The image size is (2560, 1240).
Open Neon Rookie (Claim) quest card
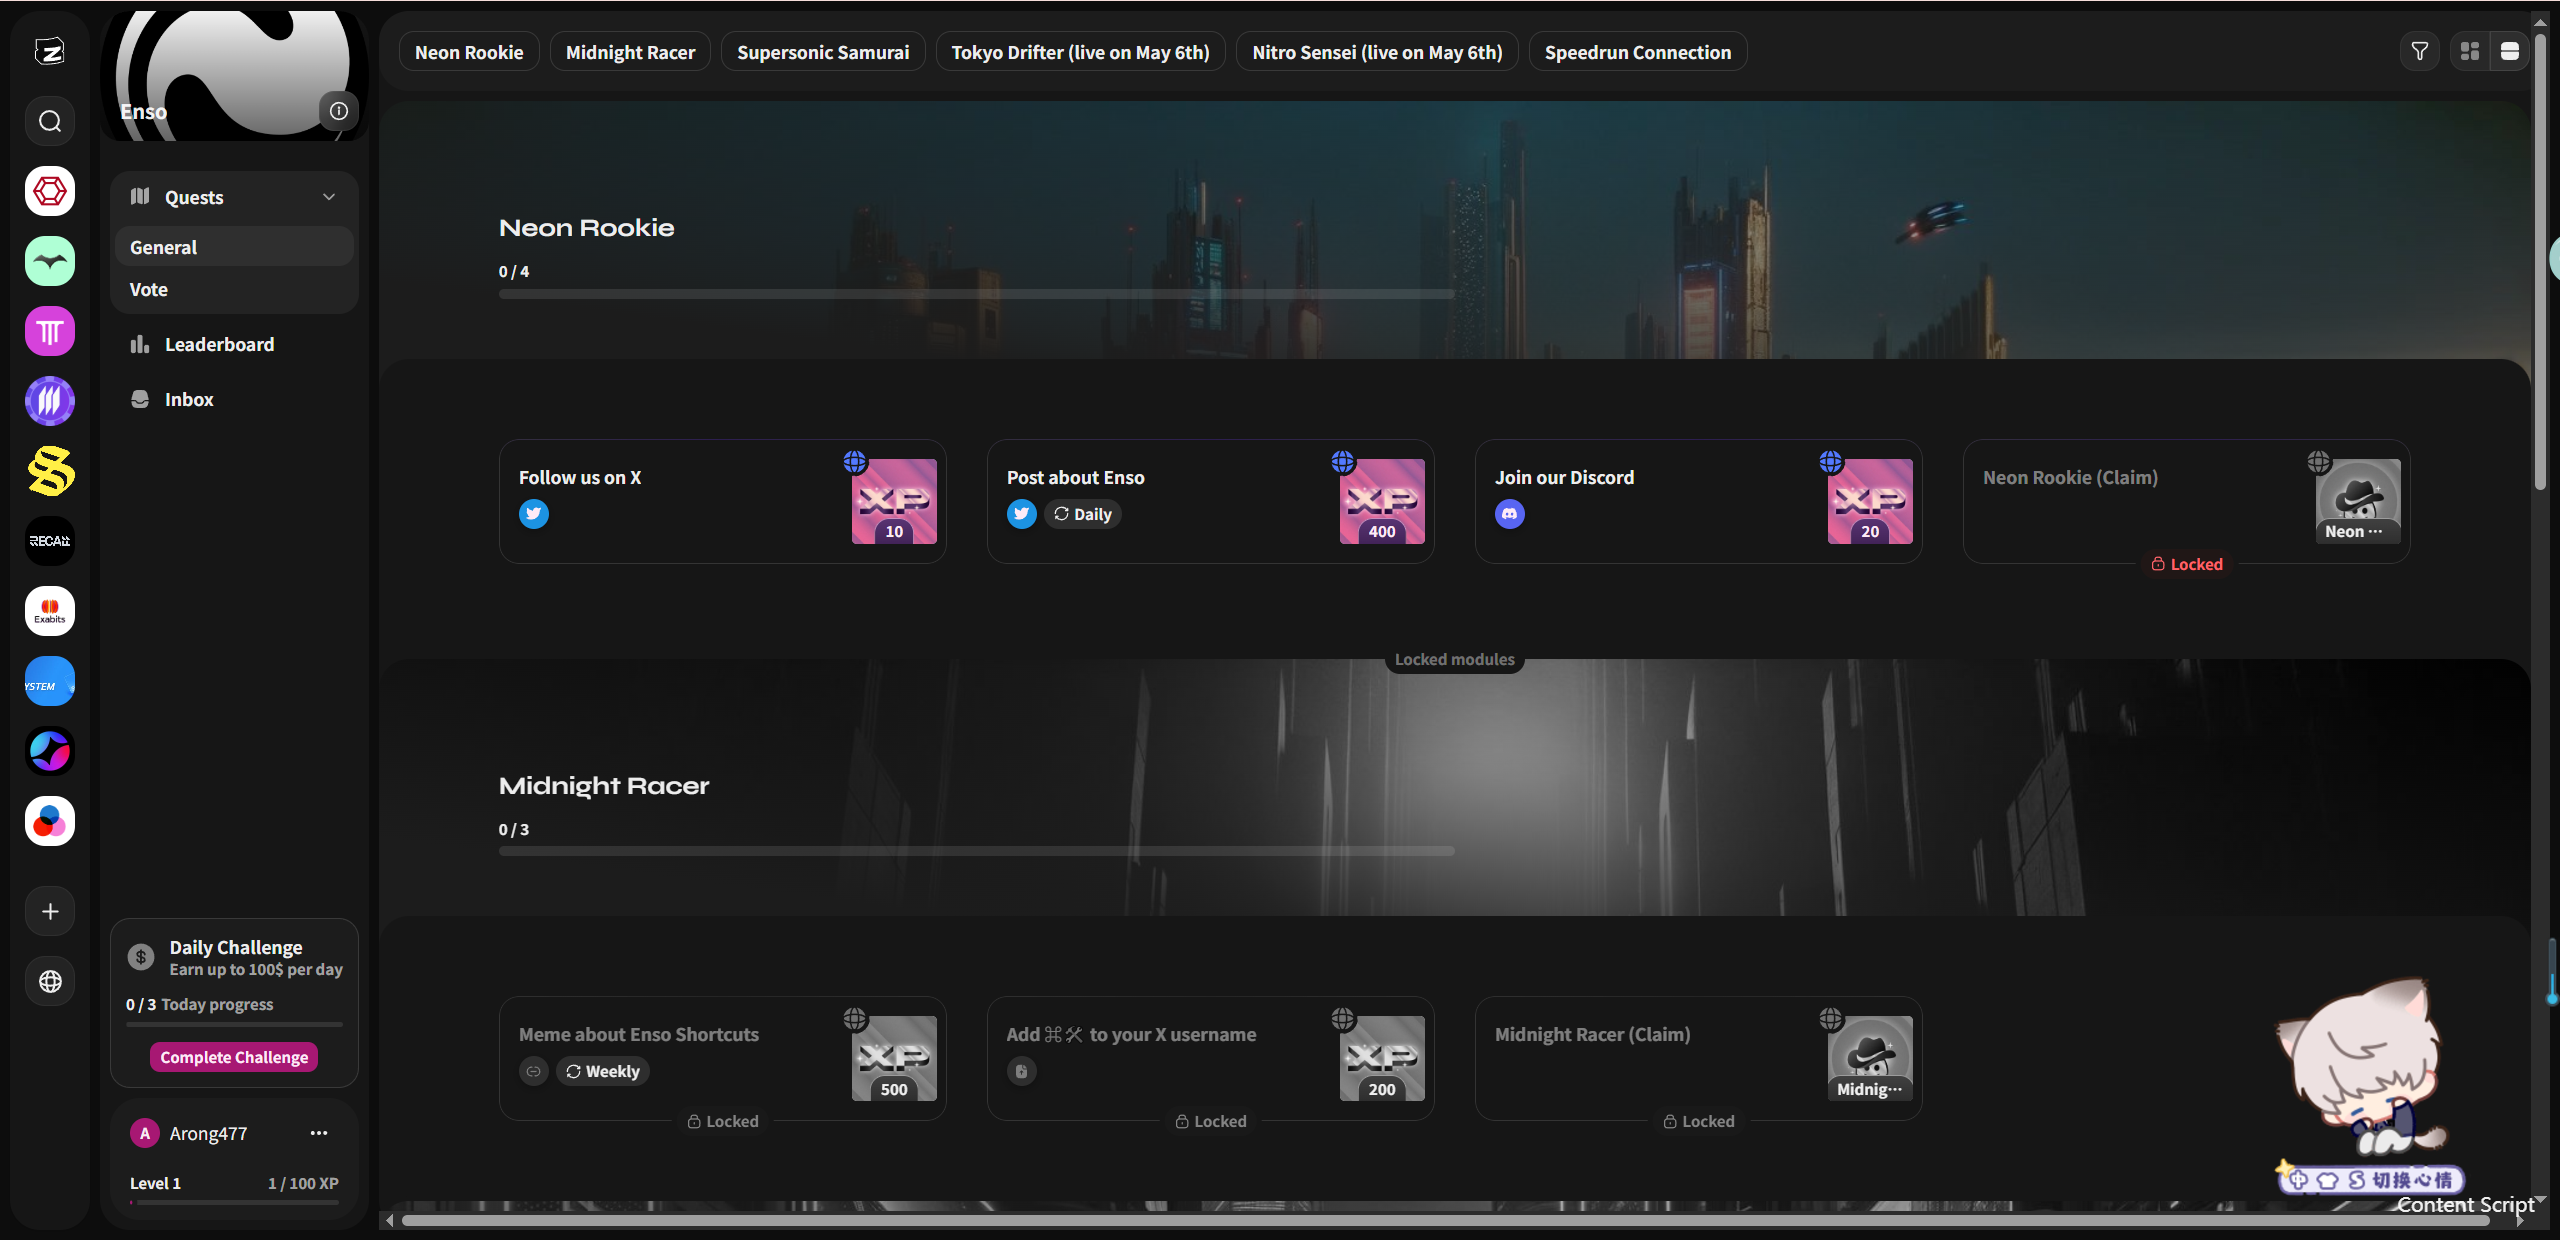click(x=2186, y=501)
